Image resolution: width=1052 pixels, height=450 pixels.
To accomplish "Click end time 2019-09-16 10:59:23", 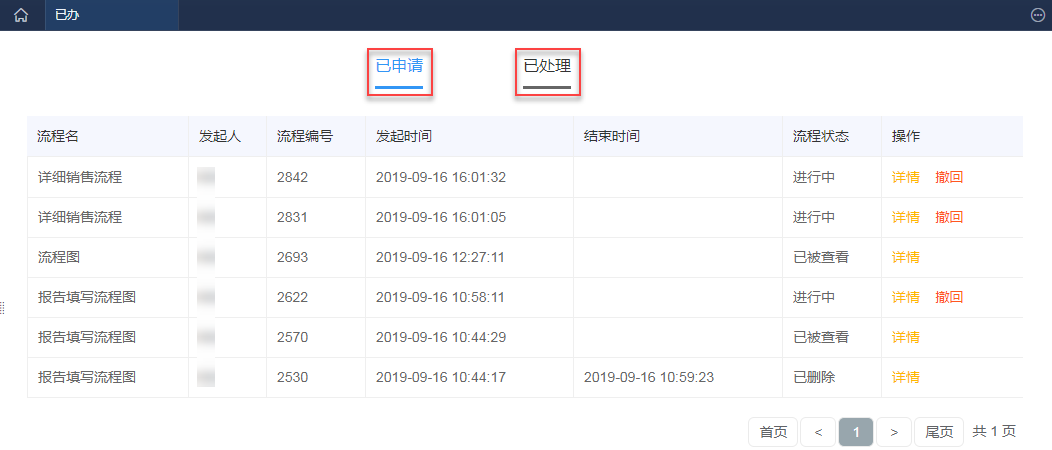I will click(649, 378).
